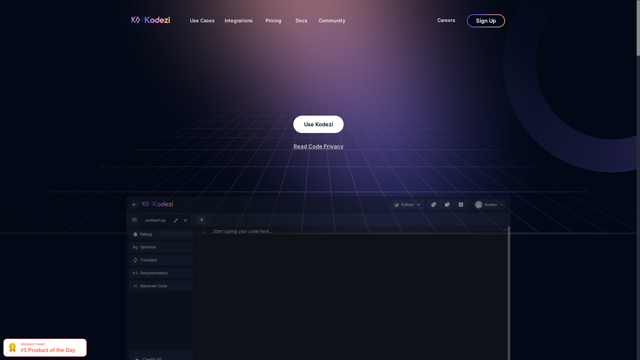The image size is (640, 360).
Task: Open the Kodezi user account dropdown
Action: tap(489, 204)
